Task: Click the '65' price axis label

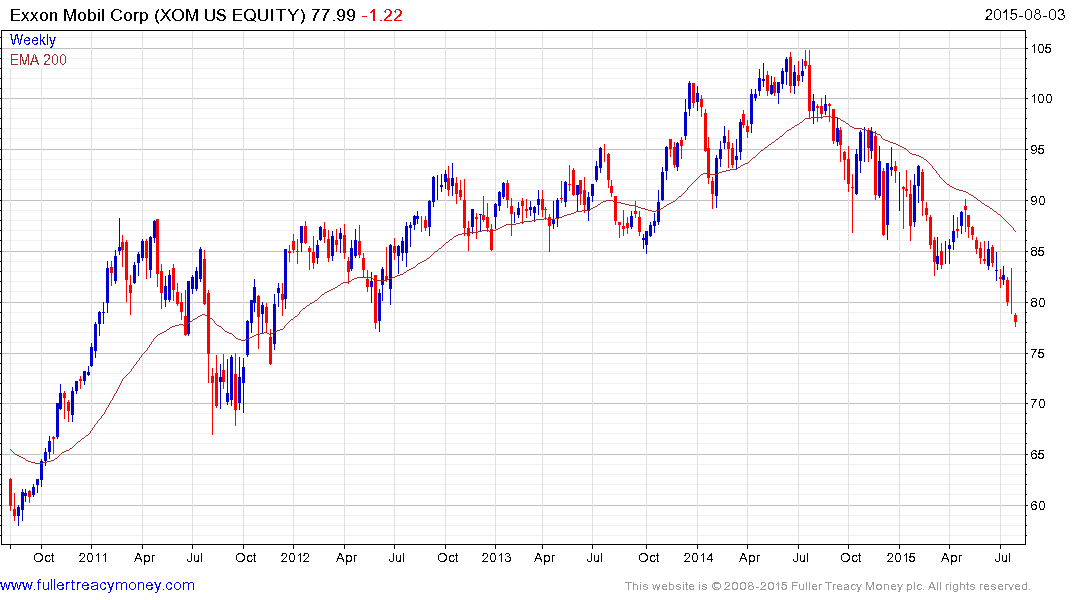Action: (x=1038, y=455)
